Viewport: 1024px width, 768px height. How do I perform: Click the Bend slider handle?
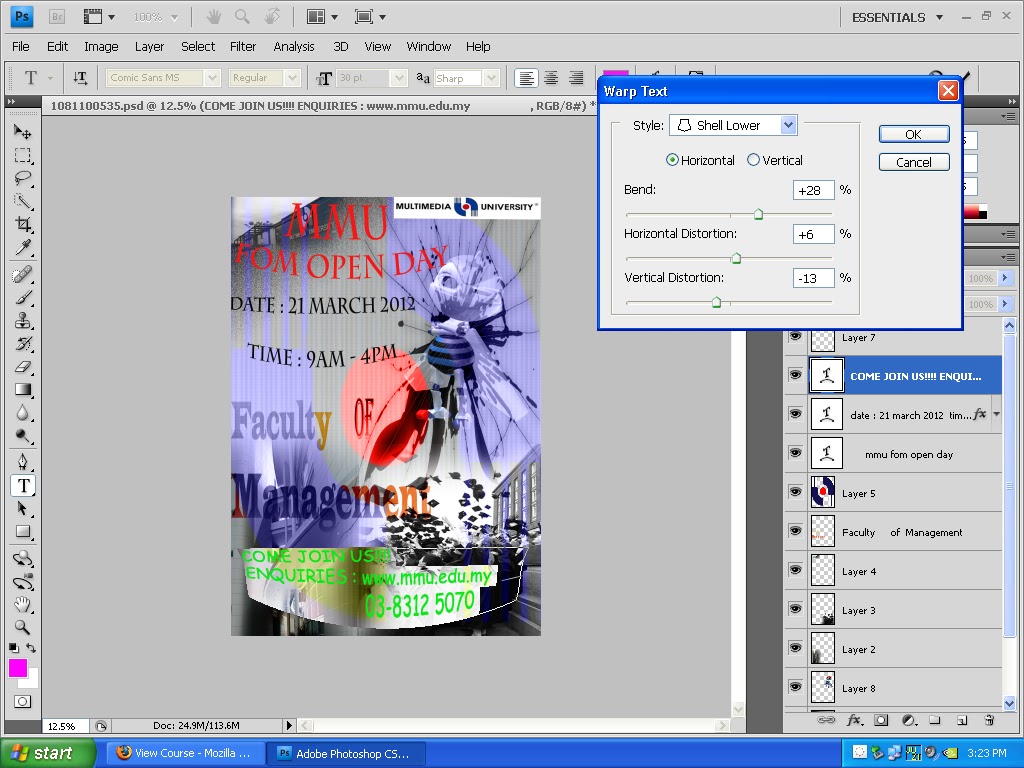coord(758,214)
